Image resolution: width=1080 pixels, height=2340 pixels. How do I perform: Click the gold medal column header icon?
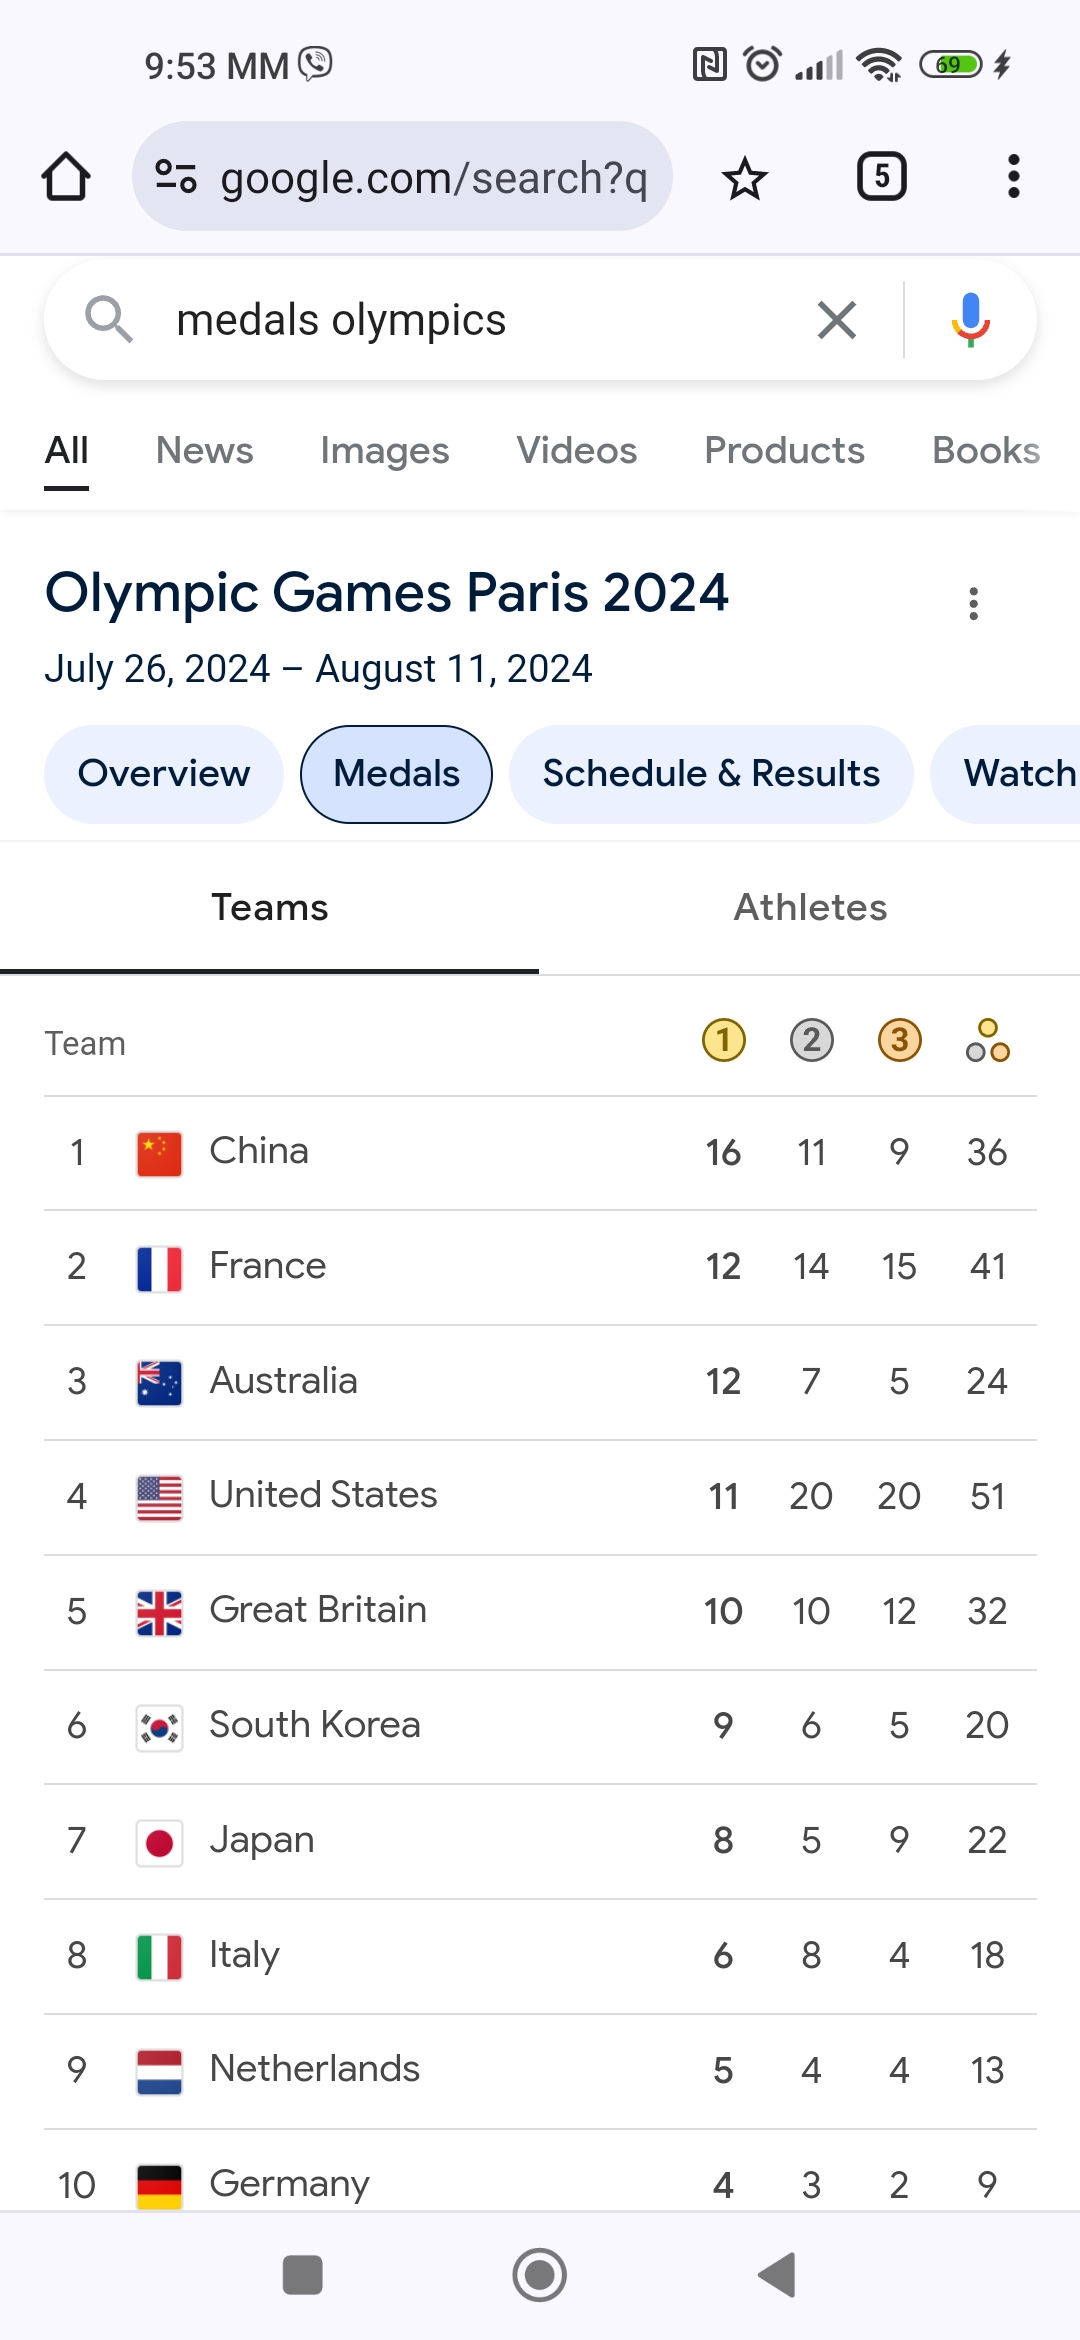[724, 1040]
